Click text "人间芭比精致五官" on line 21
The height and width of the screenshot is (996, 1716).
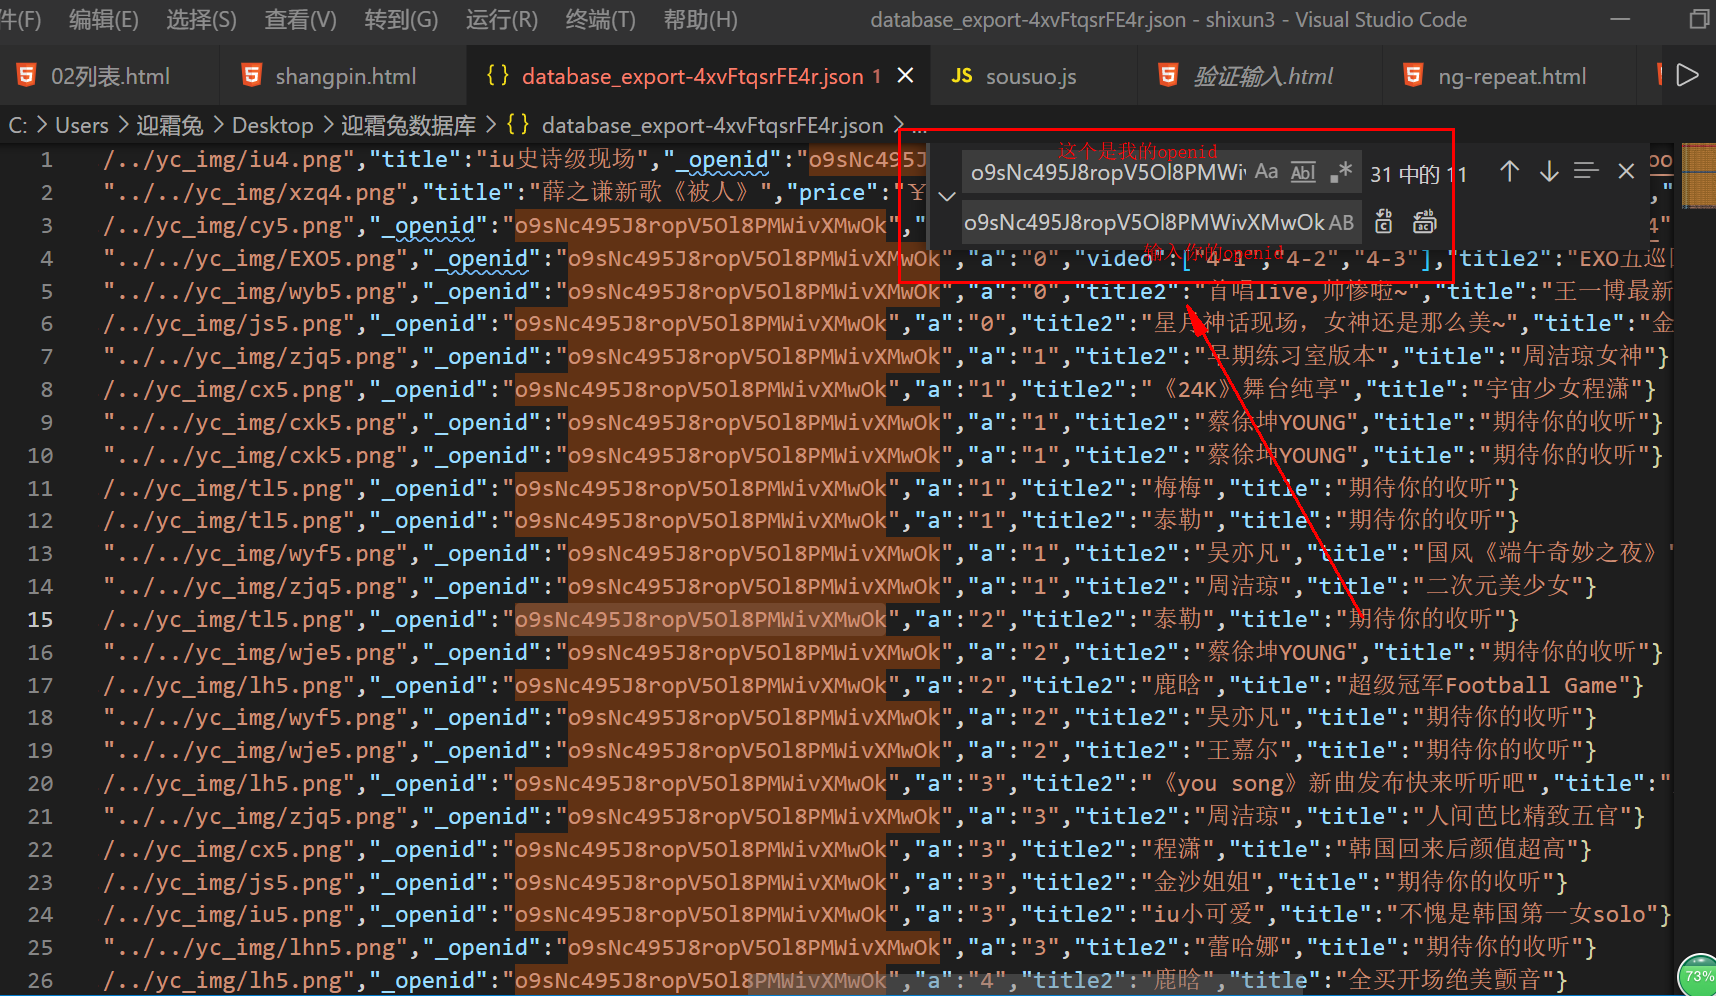coord(1522,817)
